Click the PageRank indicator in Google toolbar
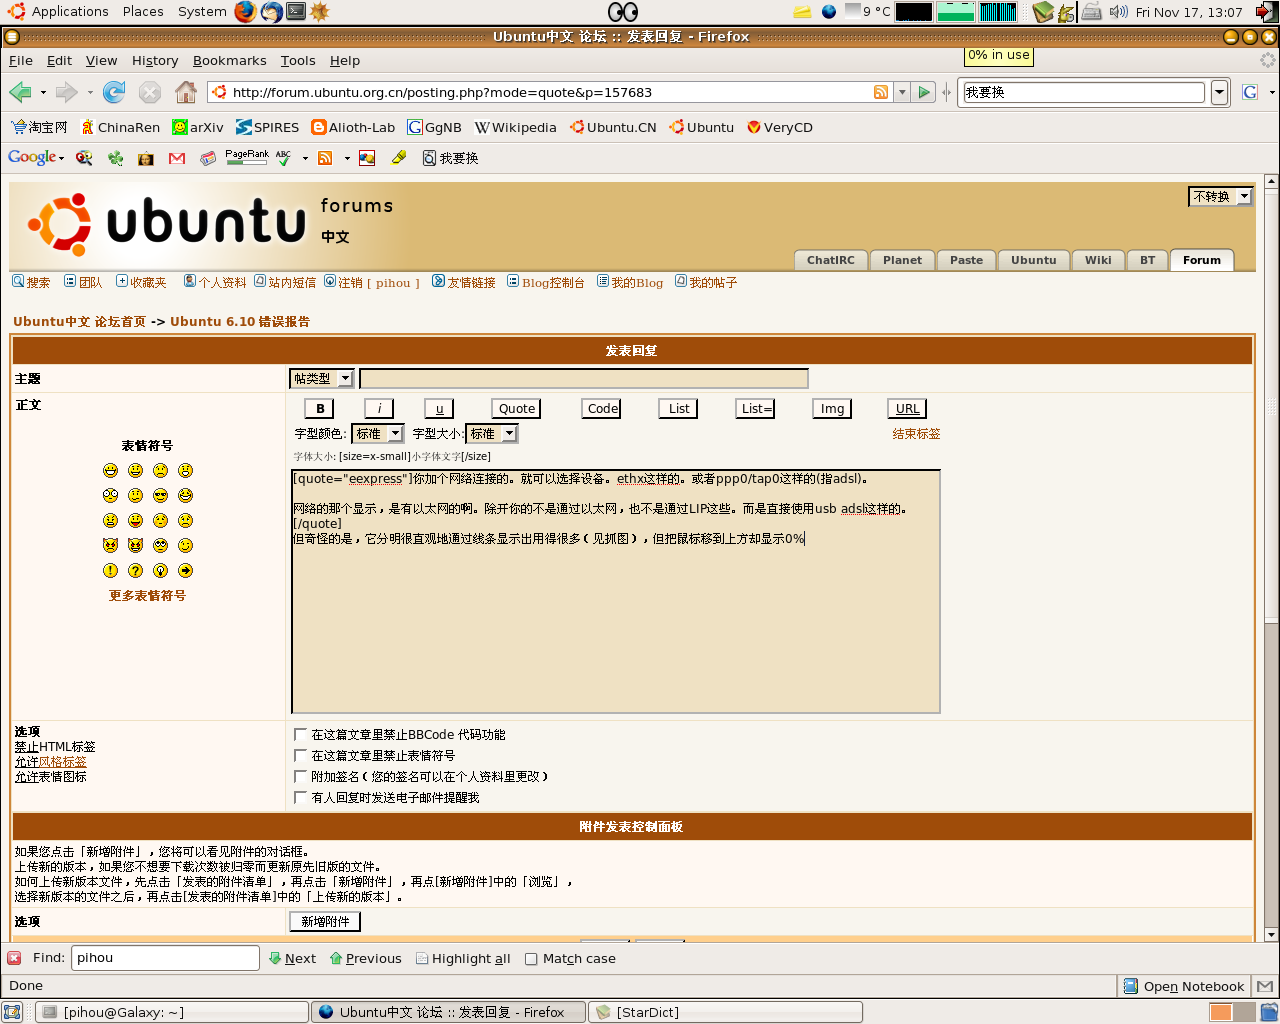The image size is (1280, 1024). pos(247,157)
